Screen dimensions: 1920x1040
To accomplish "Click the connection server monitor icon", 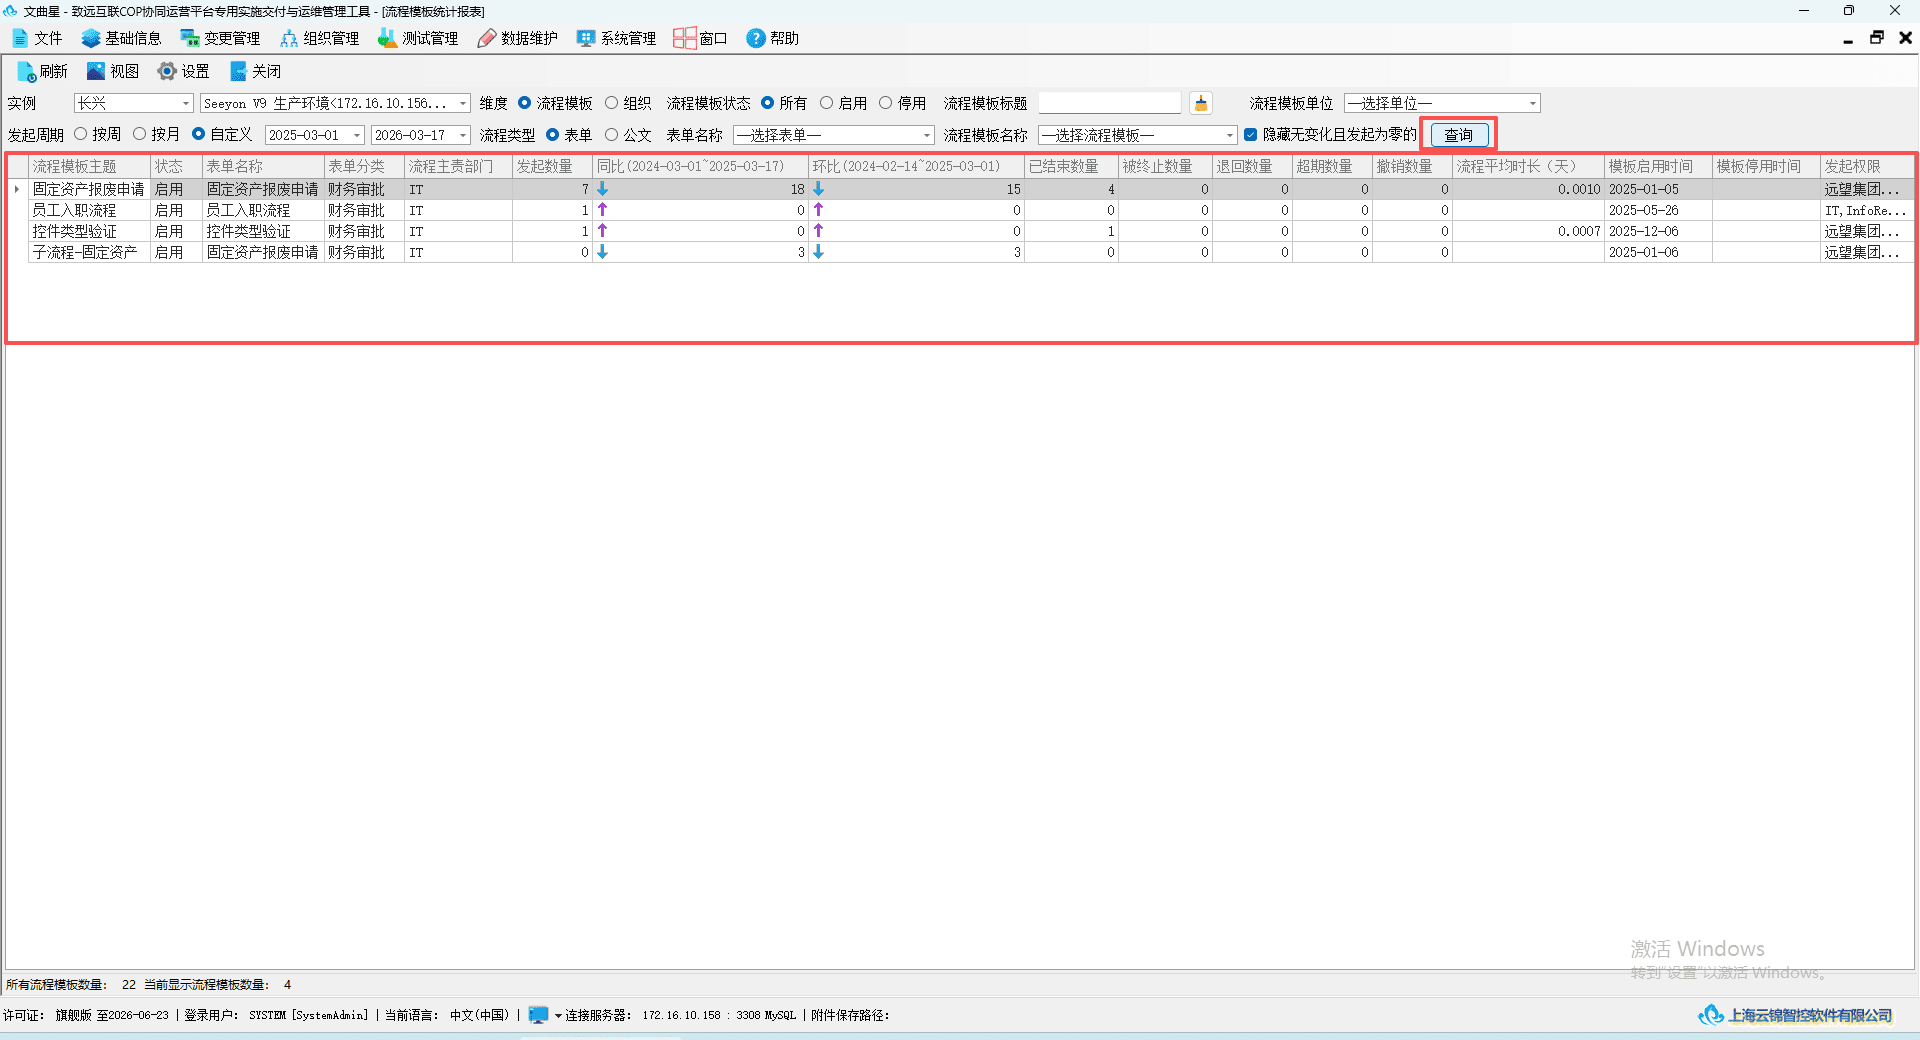I will coord(538,1015).
